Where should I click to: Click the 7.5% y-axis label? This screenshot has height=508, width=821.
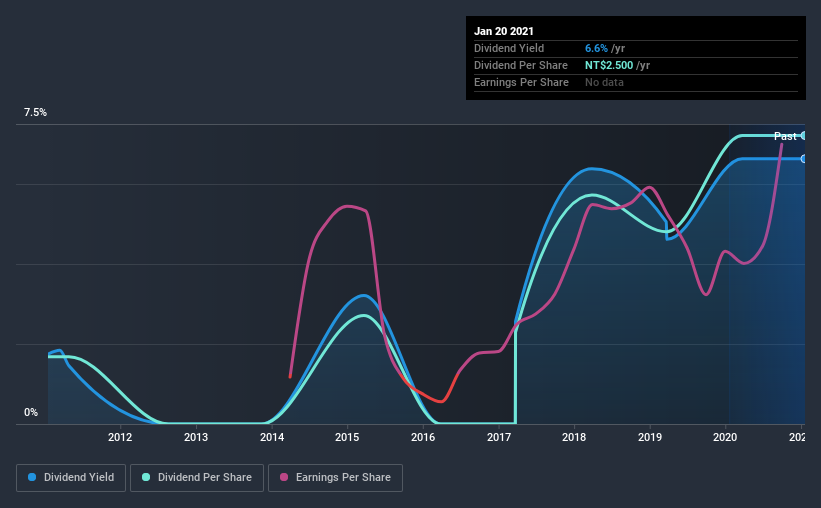35,113
